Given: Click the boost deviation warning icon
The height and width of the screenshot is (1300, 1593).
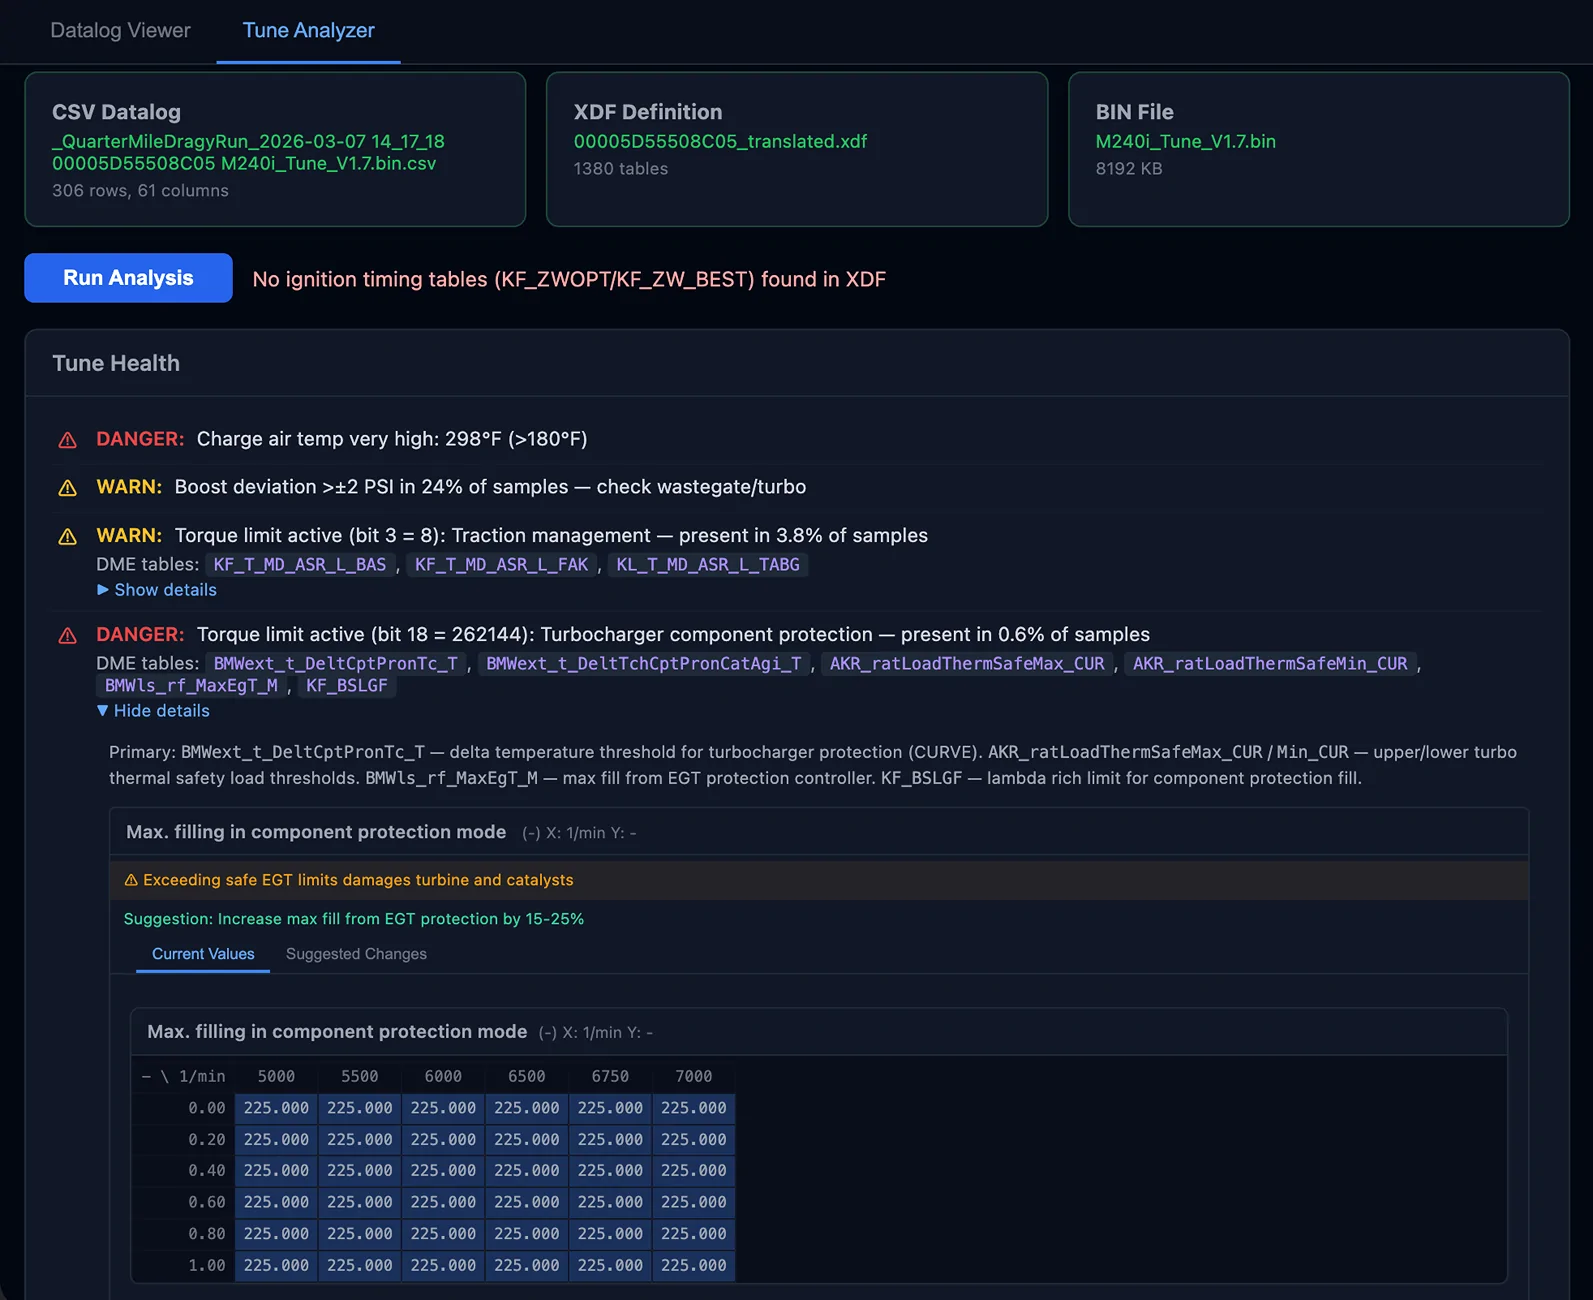Looking at the screenshot, I should point(67,488).
